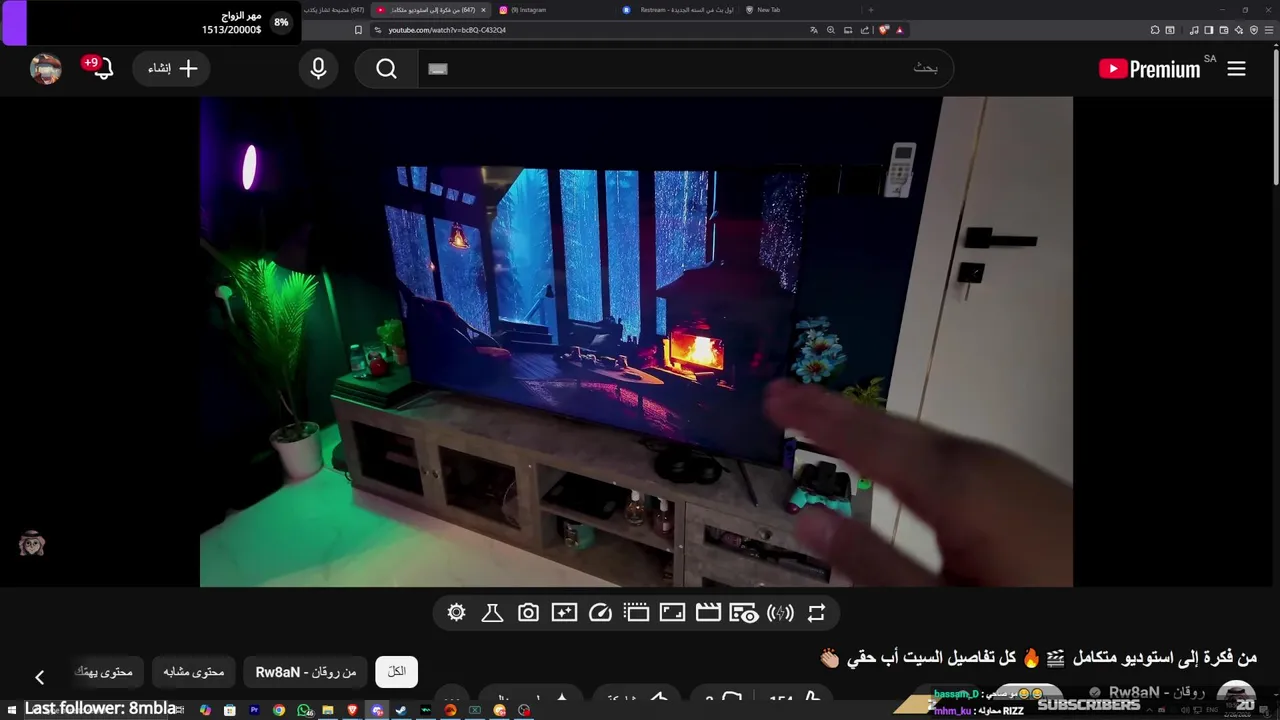Screen dimensions: 1280x720
Task: Open the playback speed gauge icon
Action: 600,613
